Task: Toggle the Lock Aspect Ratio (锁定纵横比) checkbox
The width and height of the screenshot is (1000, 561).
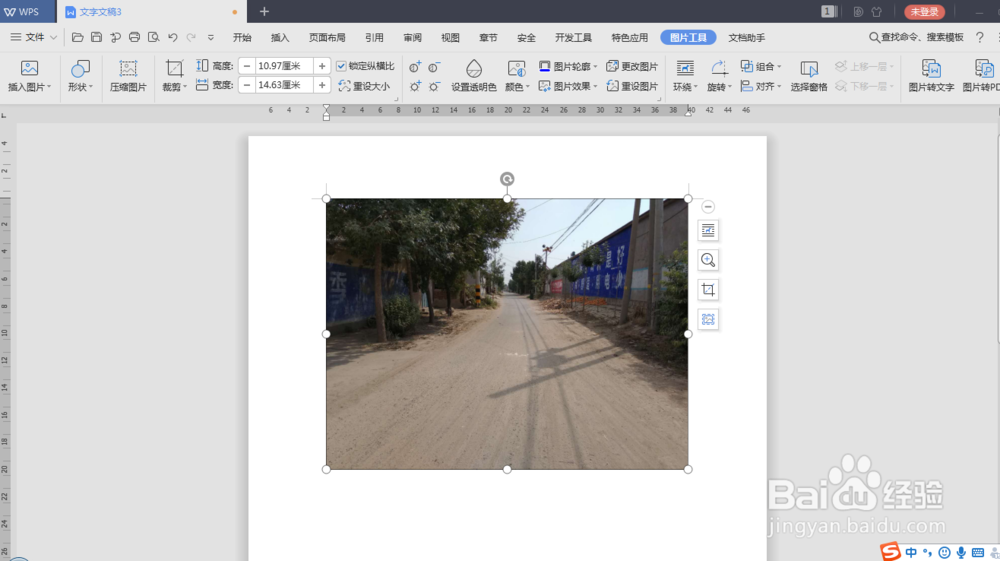Action: [x=341, y=66]
